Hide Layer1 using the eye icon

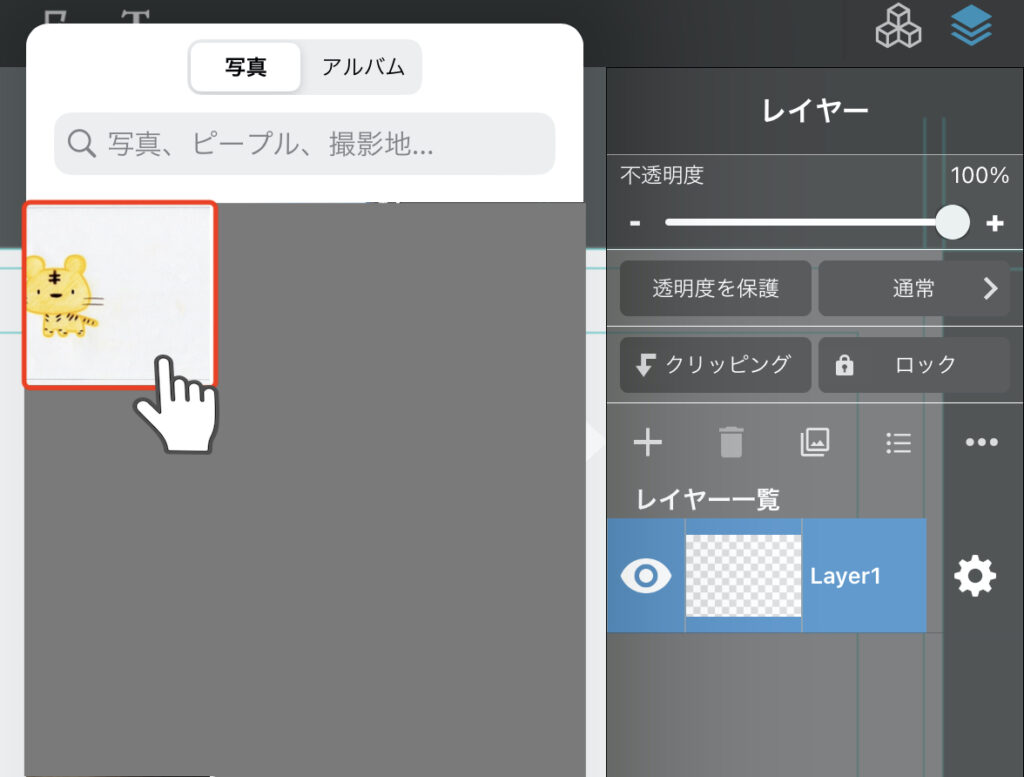[x=646, y=576]
